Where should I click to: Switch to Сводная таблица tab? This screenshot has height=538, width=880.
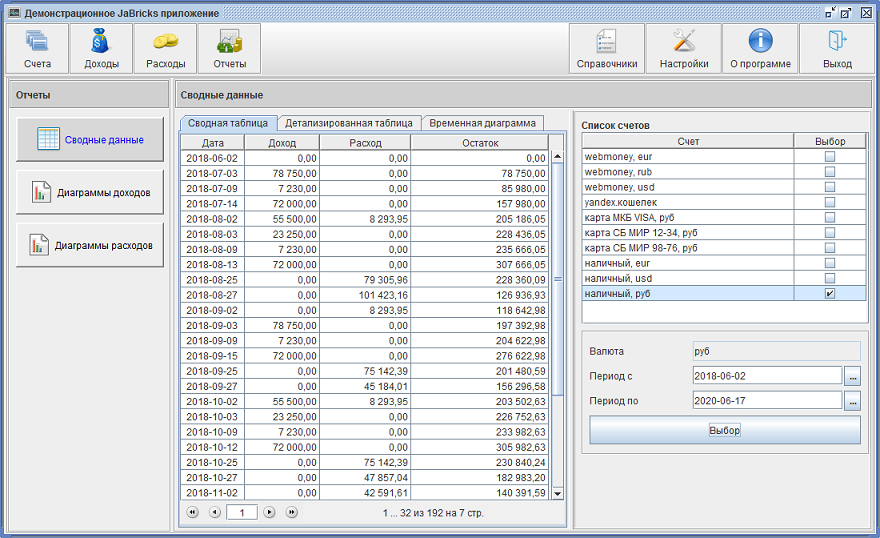coord(228,123)
